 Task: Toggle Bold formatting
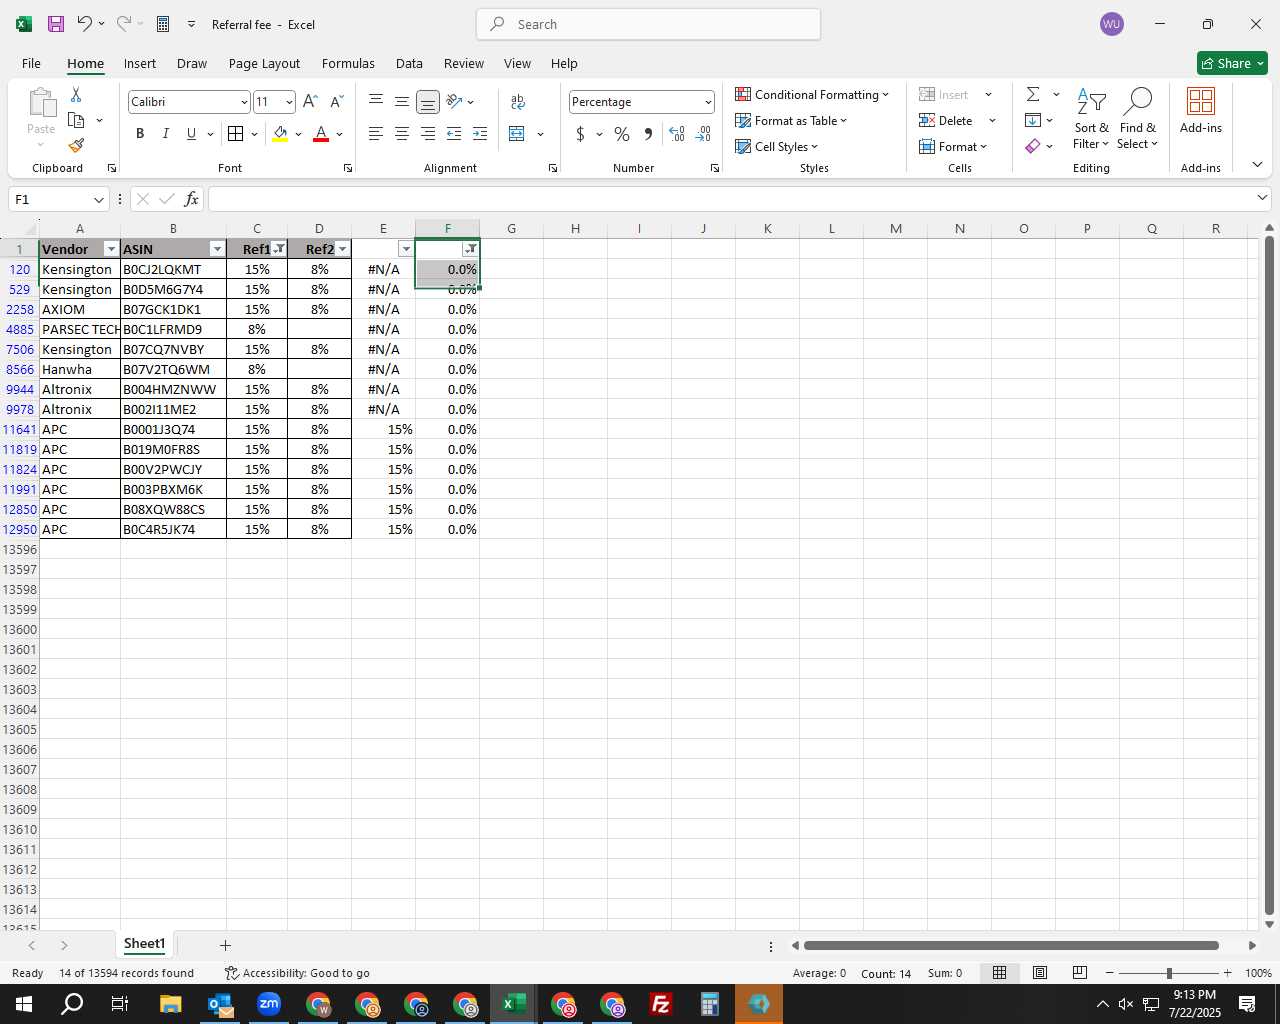[140, 134]
